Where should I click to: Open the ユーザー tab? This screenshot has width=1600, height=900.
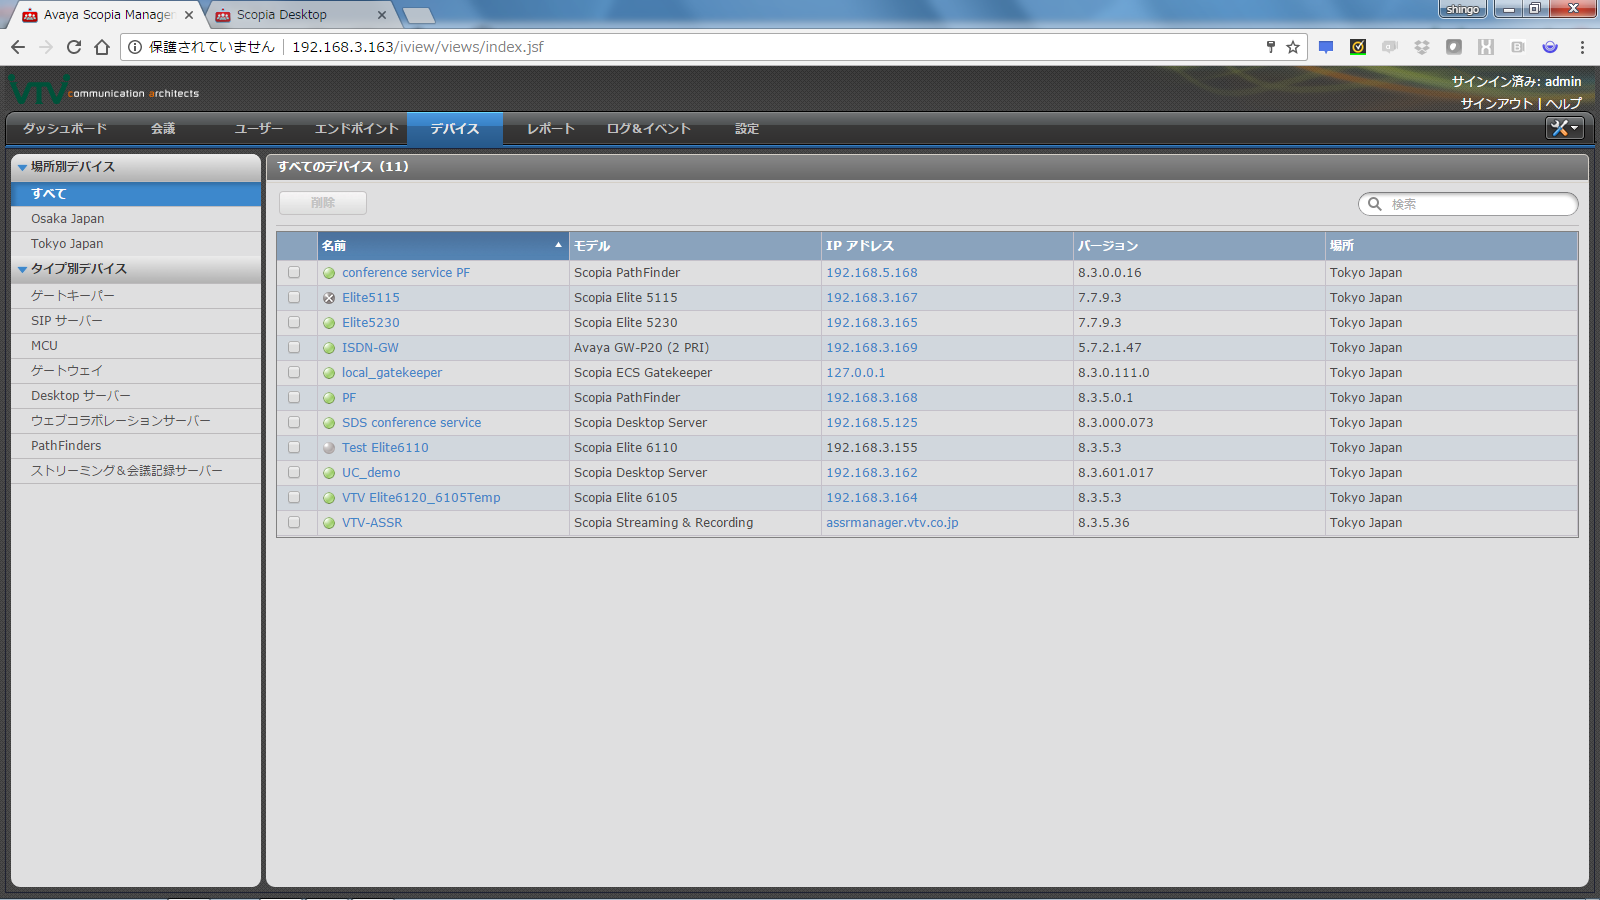(x=259, y=129)
